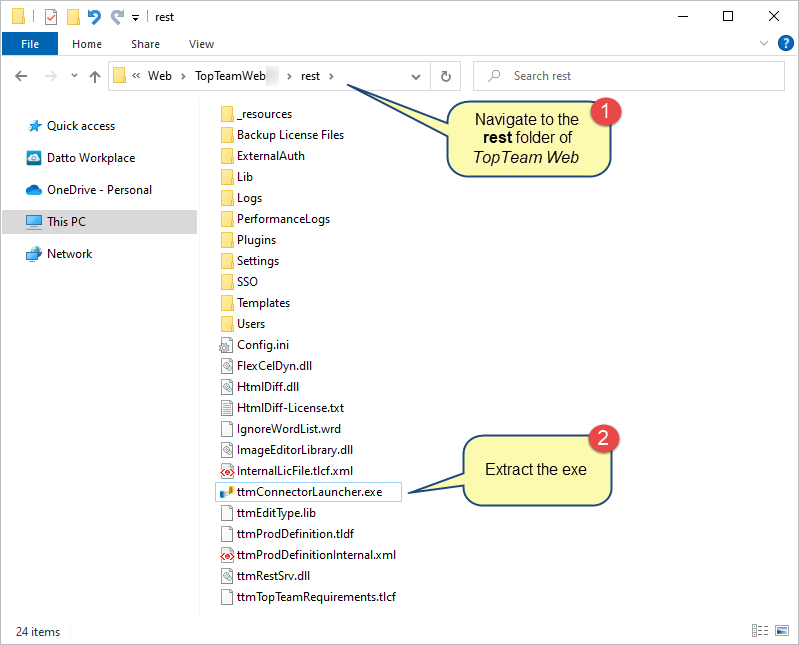Select the HtmlDiff.dll file
This screenshot has height=645, width=799.
point(260,387)
